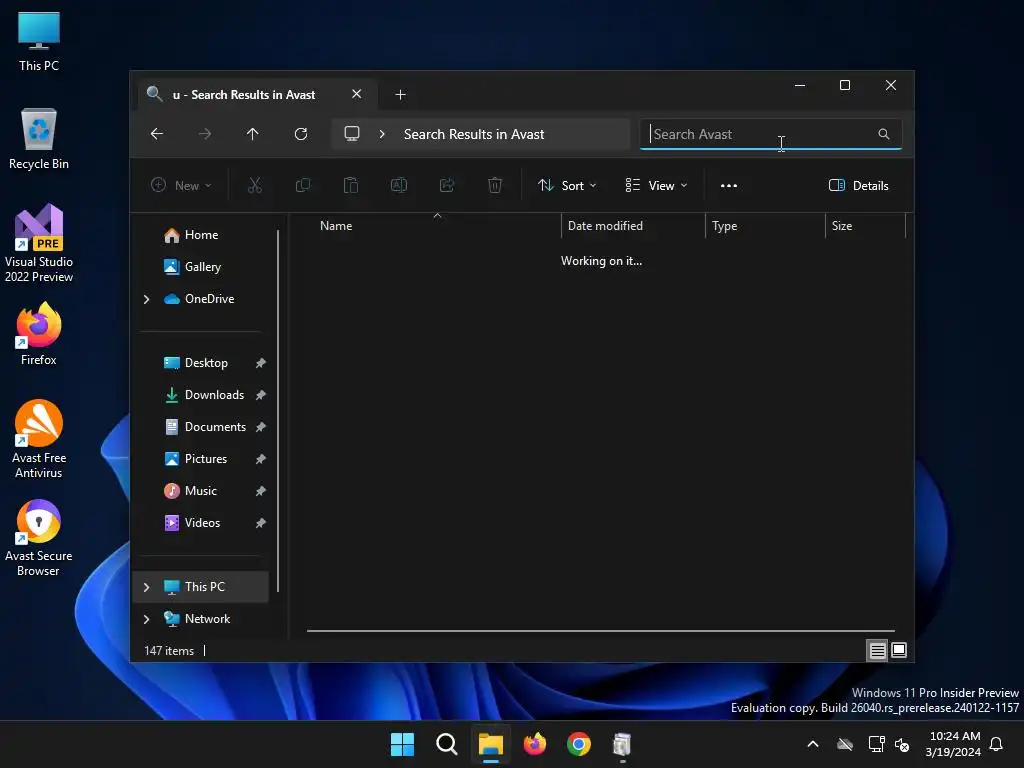Select Avast Secure Browser desktop shortcut
The height and width of the screenshot is (768, 1024).
[39, 538]
